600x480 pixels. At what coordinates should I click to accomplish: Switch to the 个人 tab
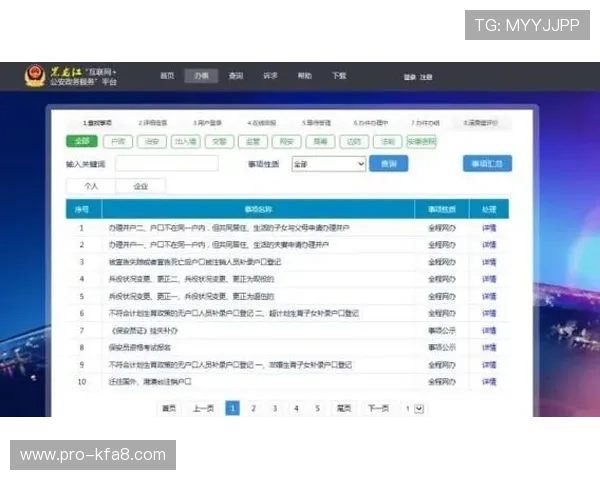click(91, 186)
